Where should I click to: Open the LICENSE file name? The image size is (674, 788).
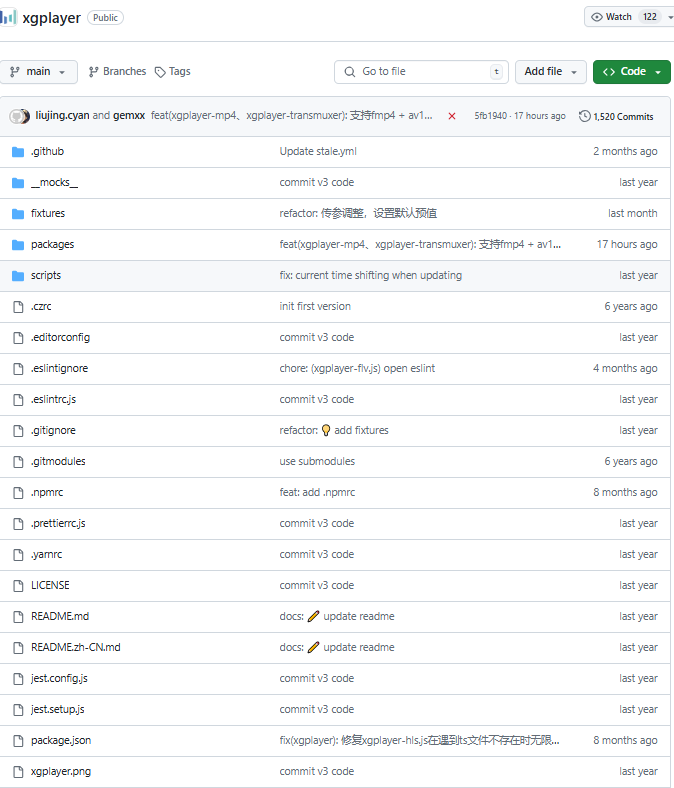50,585
